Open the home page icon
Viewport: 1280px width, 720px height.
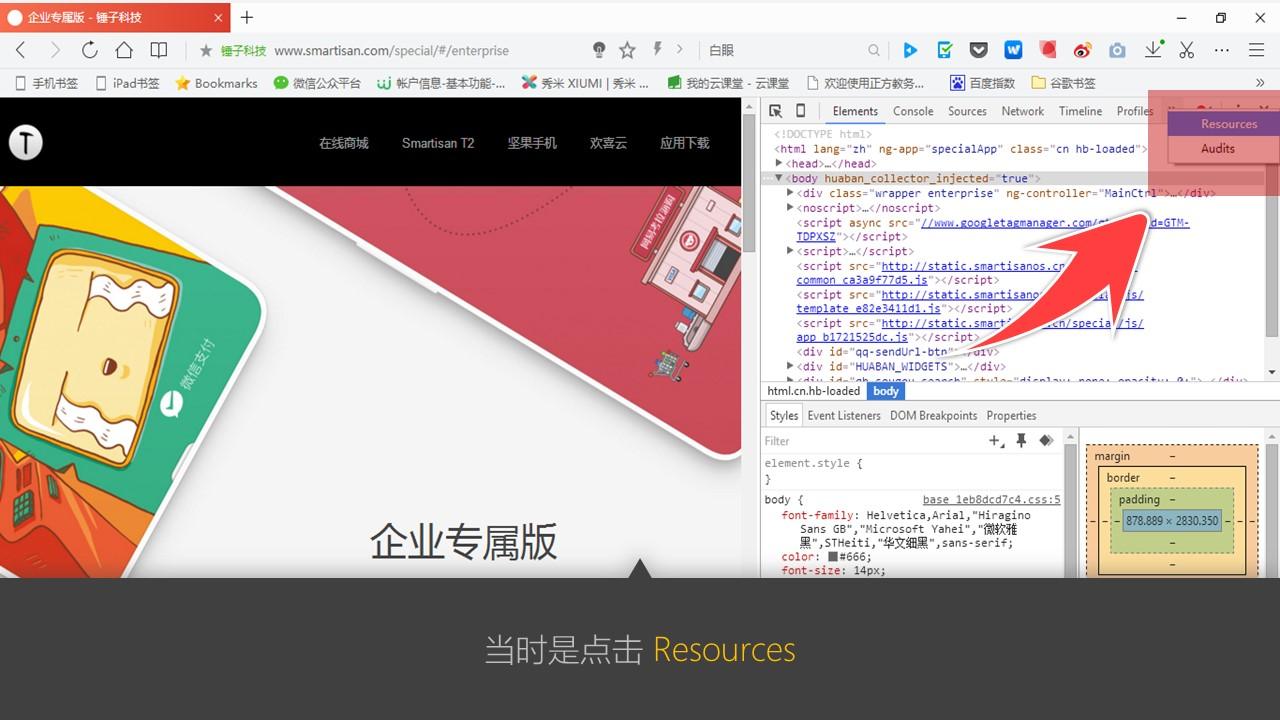(x=124, y=50)
